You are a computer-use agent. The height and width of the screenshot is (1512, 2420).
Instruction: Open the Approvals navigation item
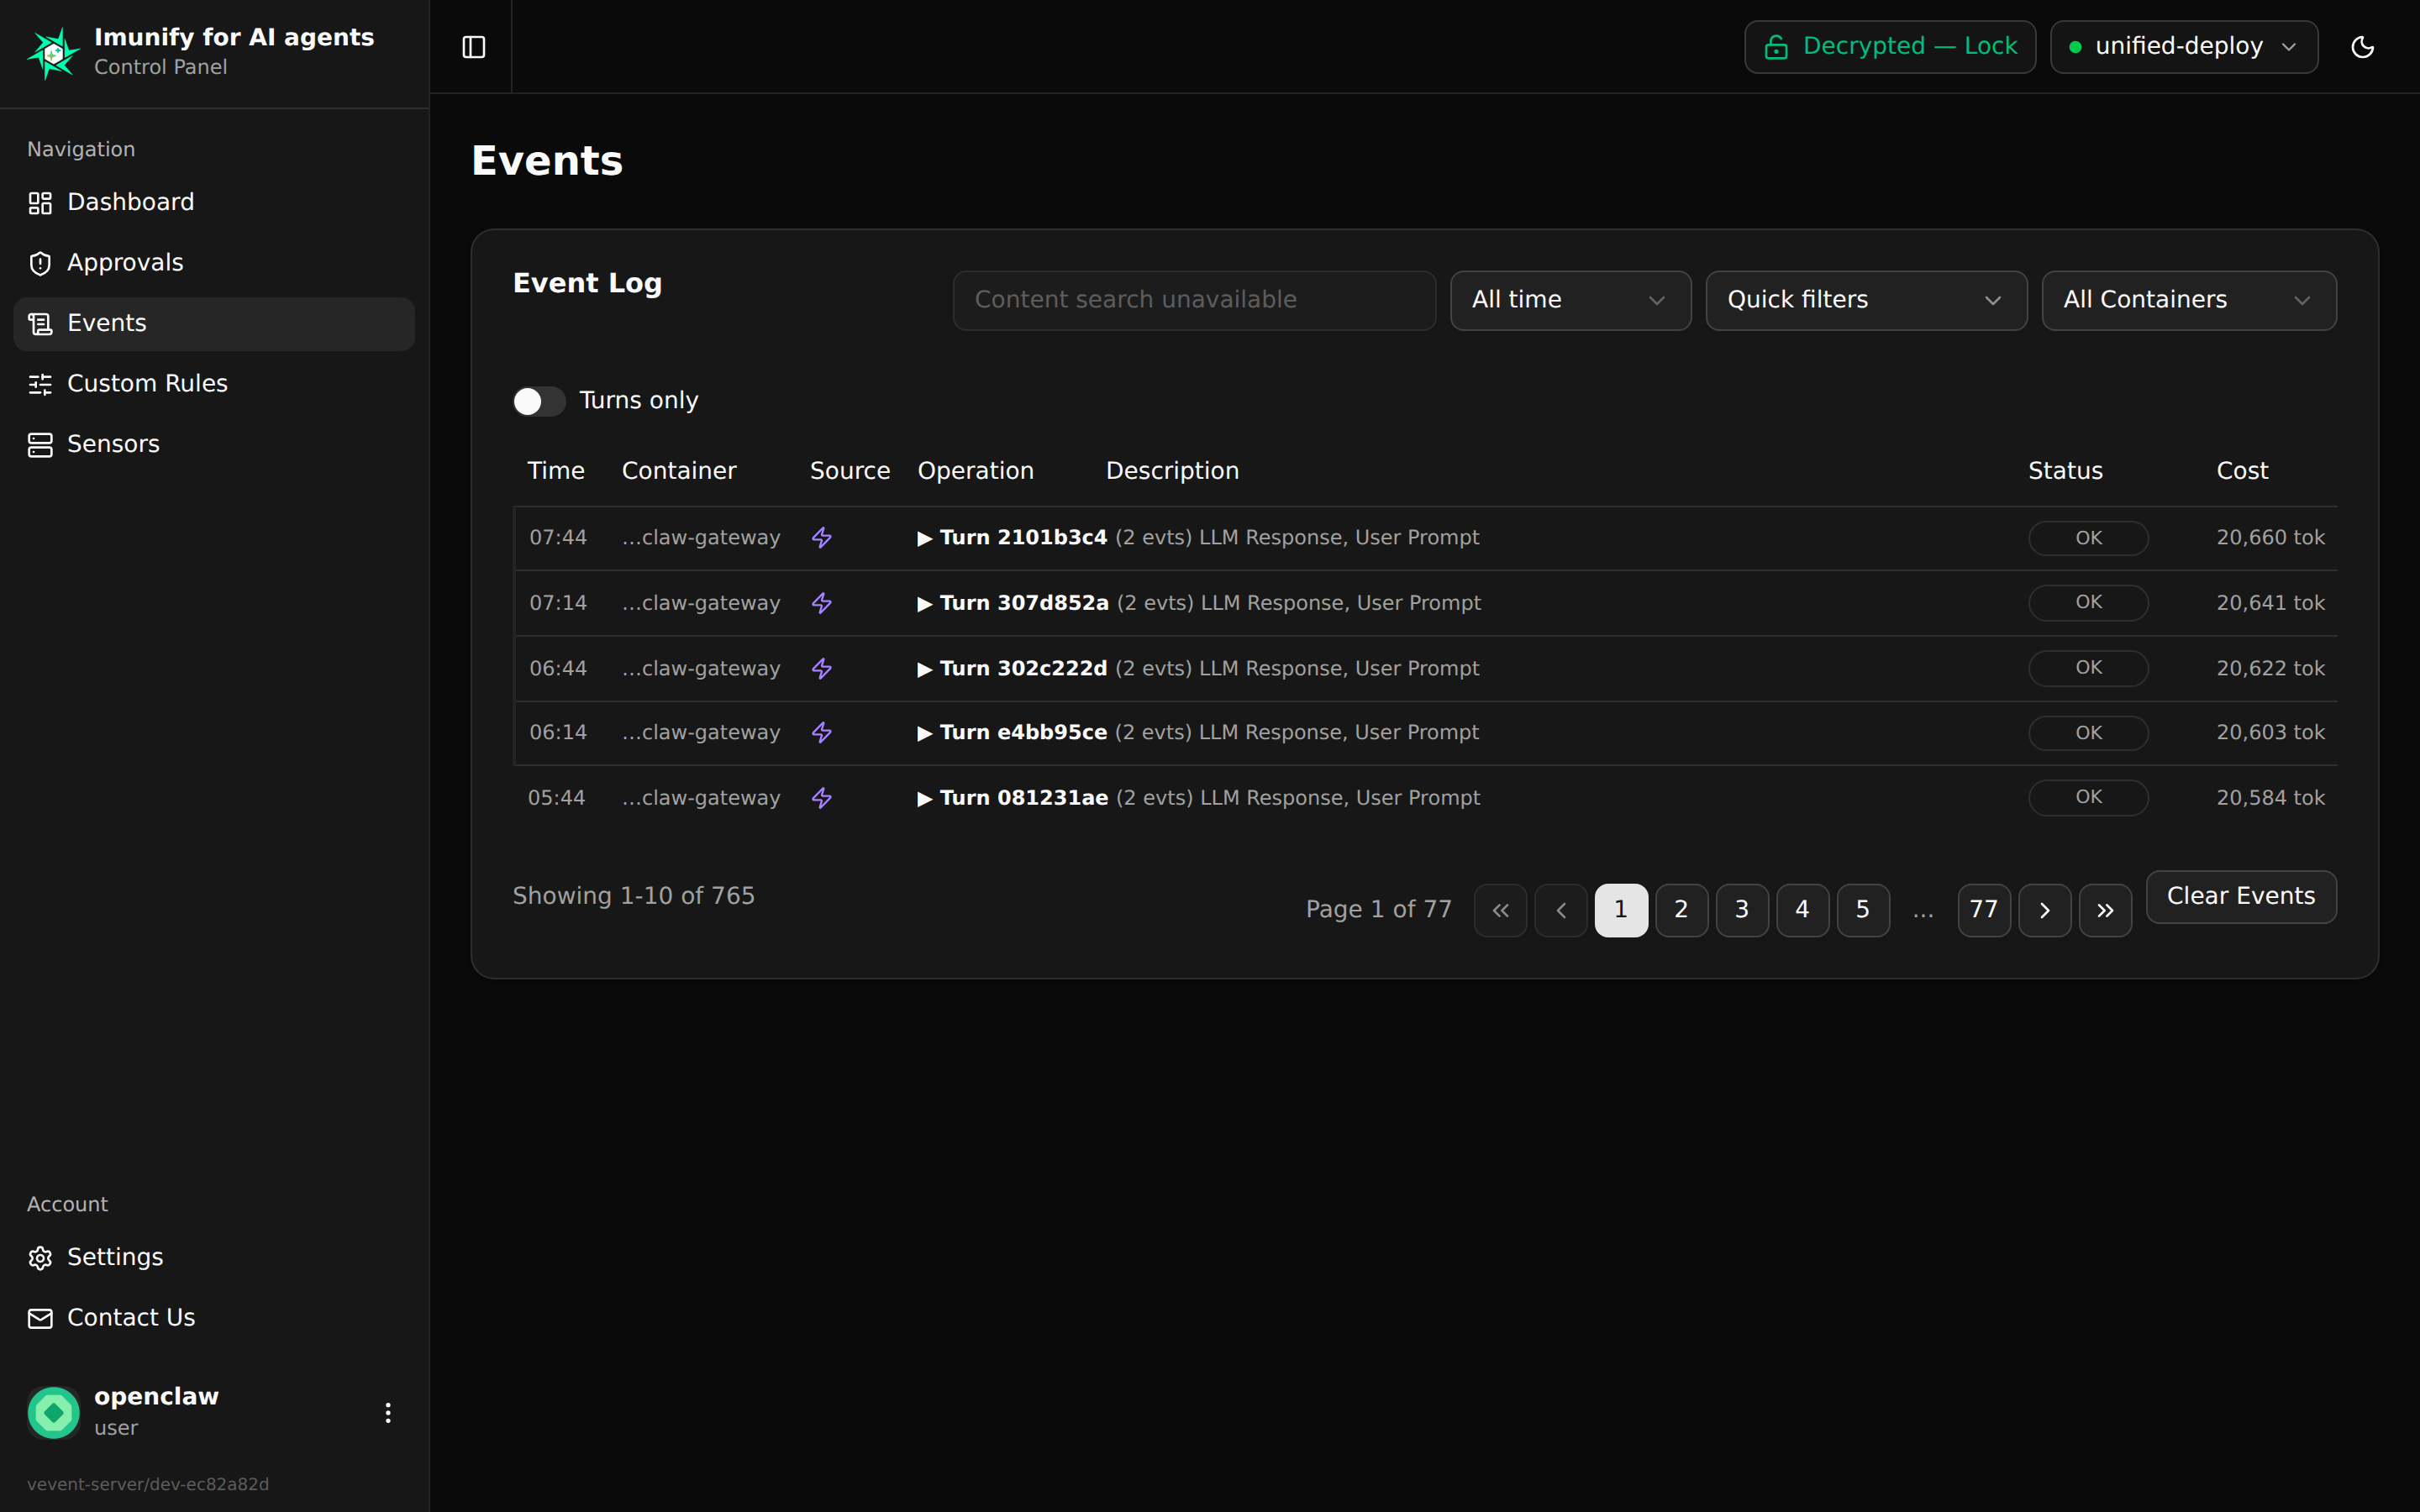tap(214, 263)
